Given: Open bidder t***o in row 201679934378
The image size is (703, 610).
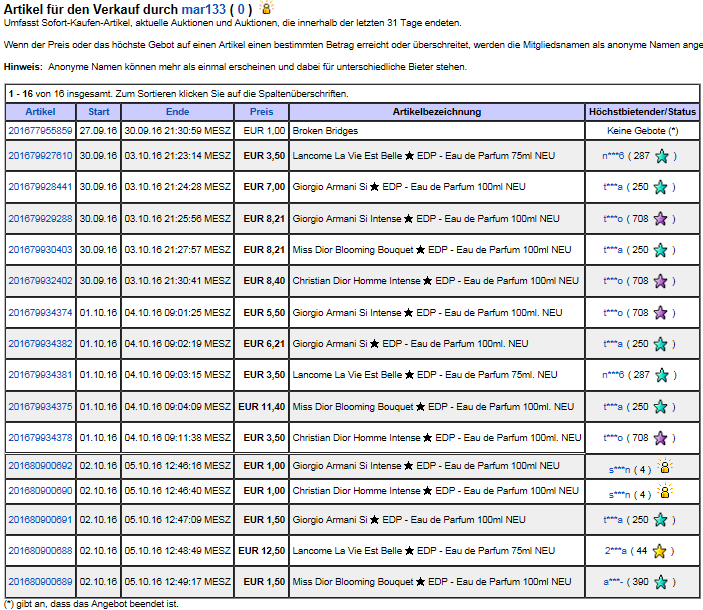Looking at the screenshot, I should [613, 437].
